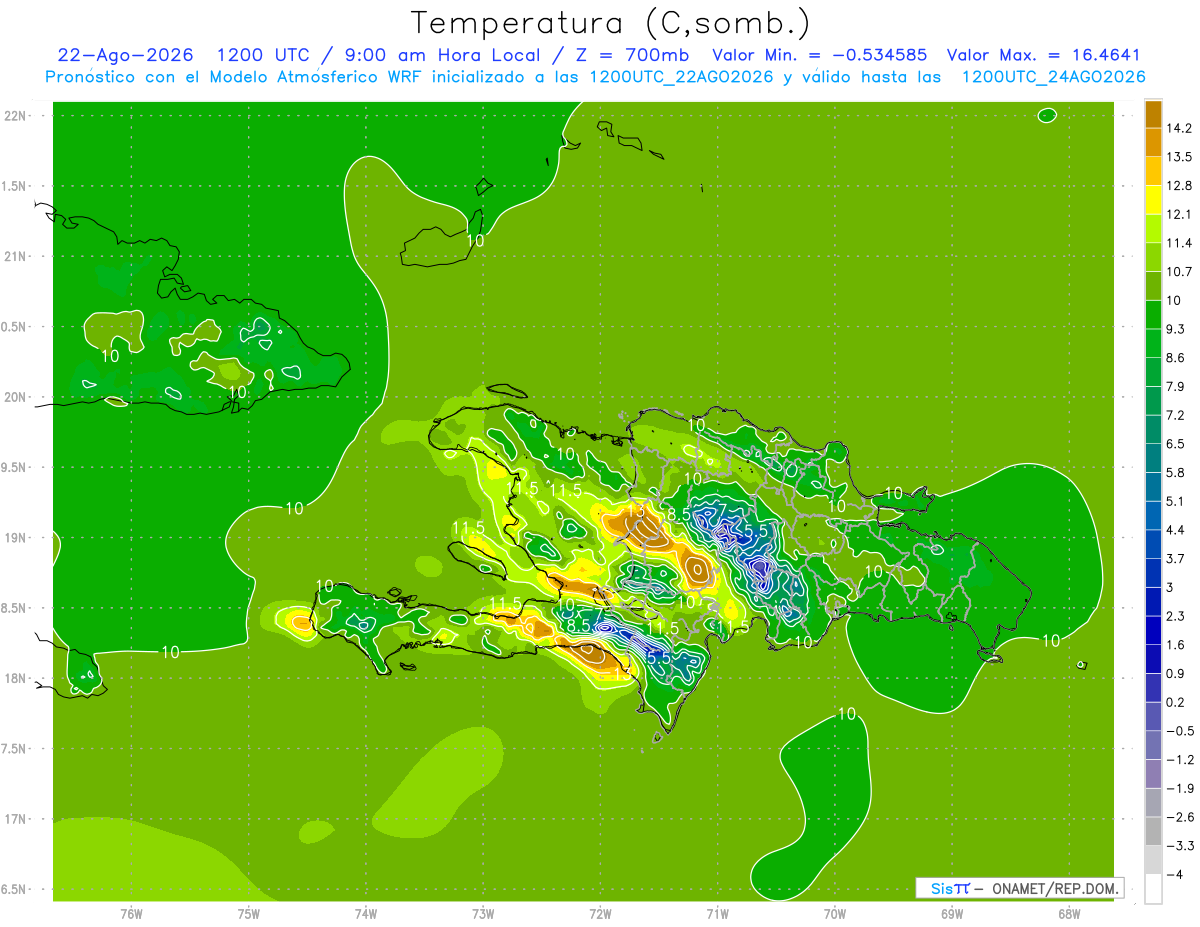Image resolution: width=1200 pixels, height=927 pixels.
Task: Click the '22N' latitude tick label
Action: 17,115
